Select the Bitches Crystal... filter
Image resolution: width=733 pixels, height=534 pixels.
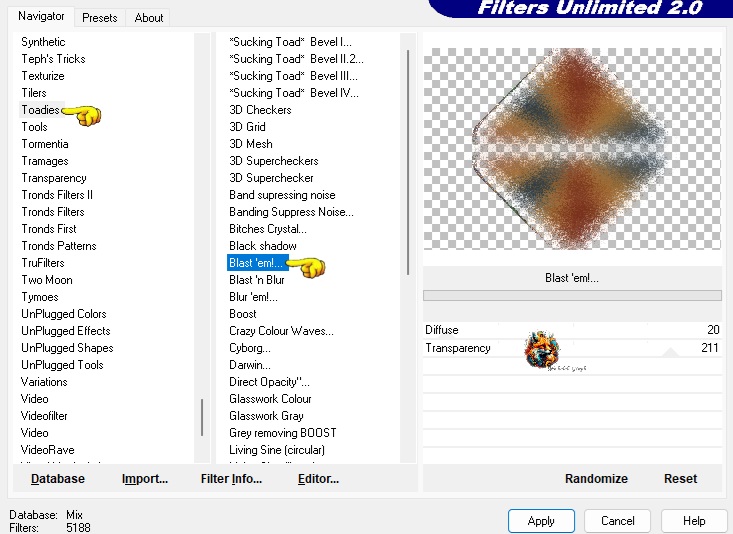click(268, 229)
